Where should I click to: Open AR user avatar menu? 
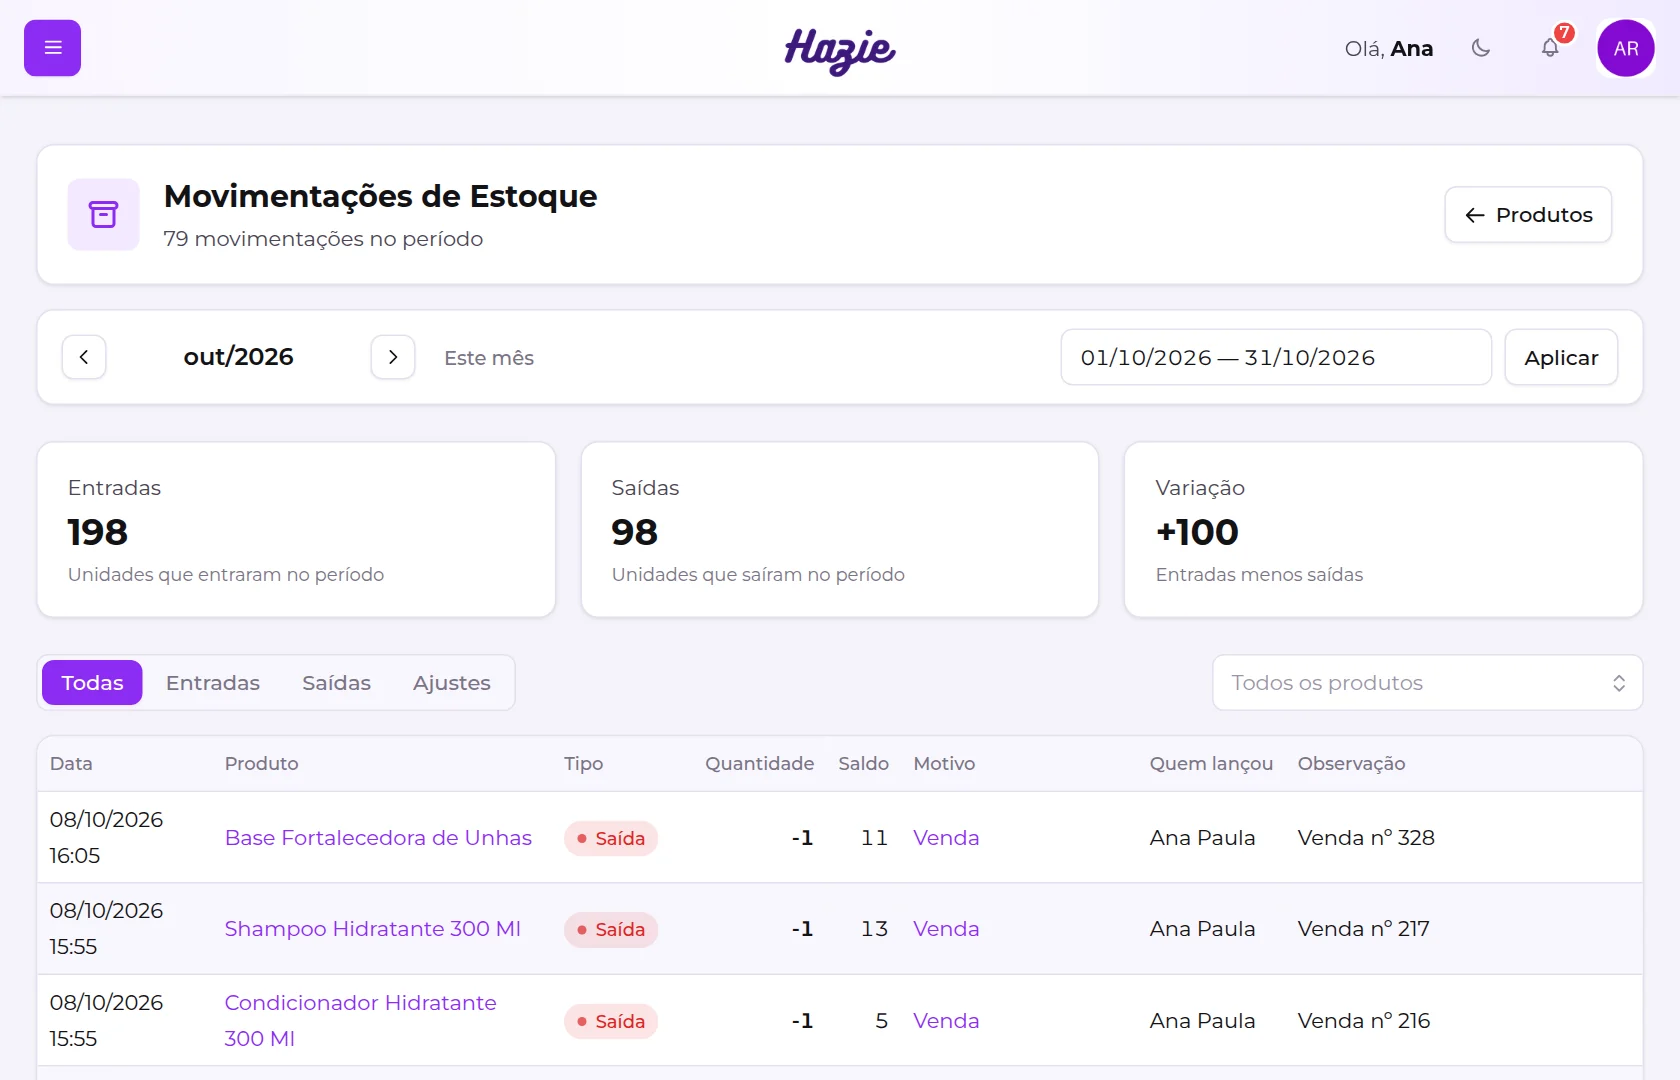click(1626, 48)
